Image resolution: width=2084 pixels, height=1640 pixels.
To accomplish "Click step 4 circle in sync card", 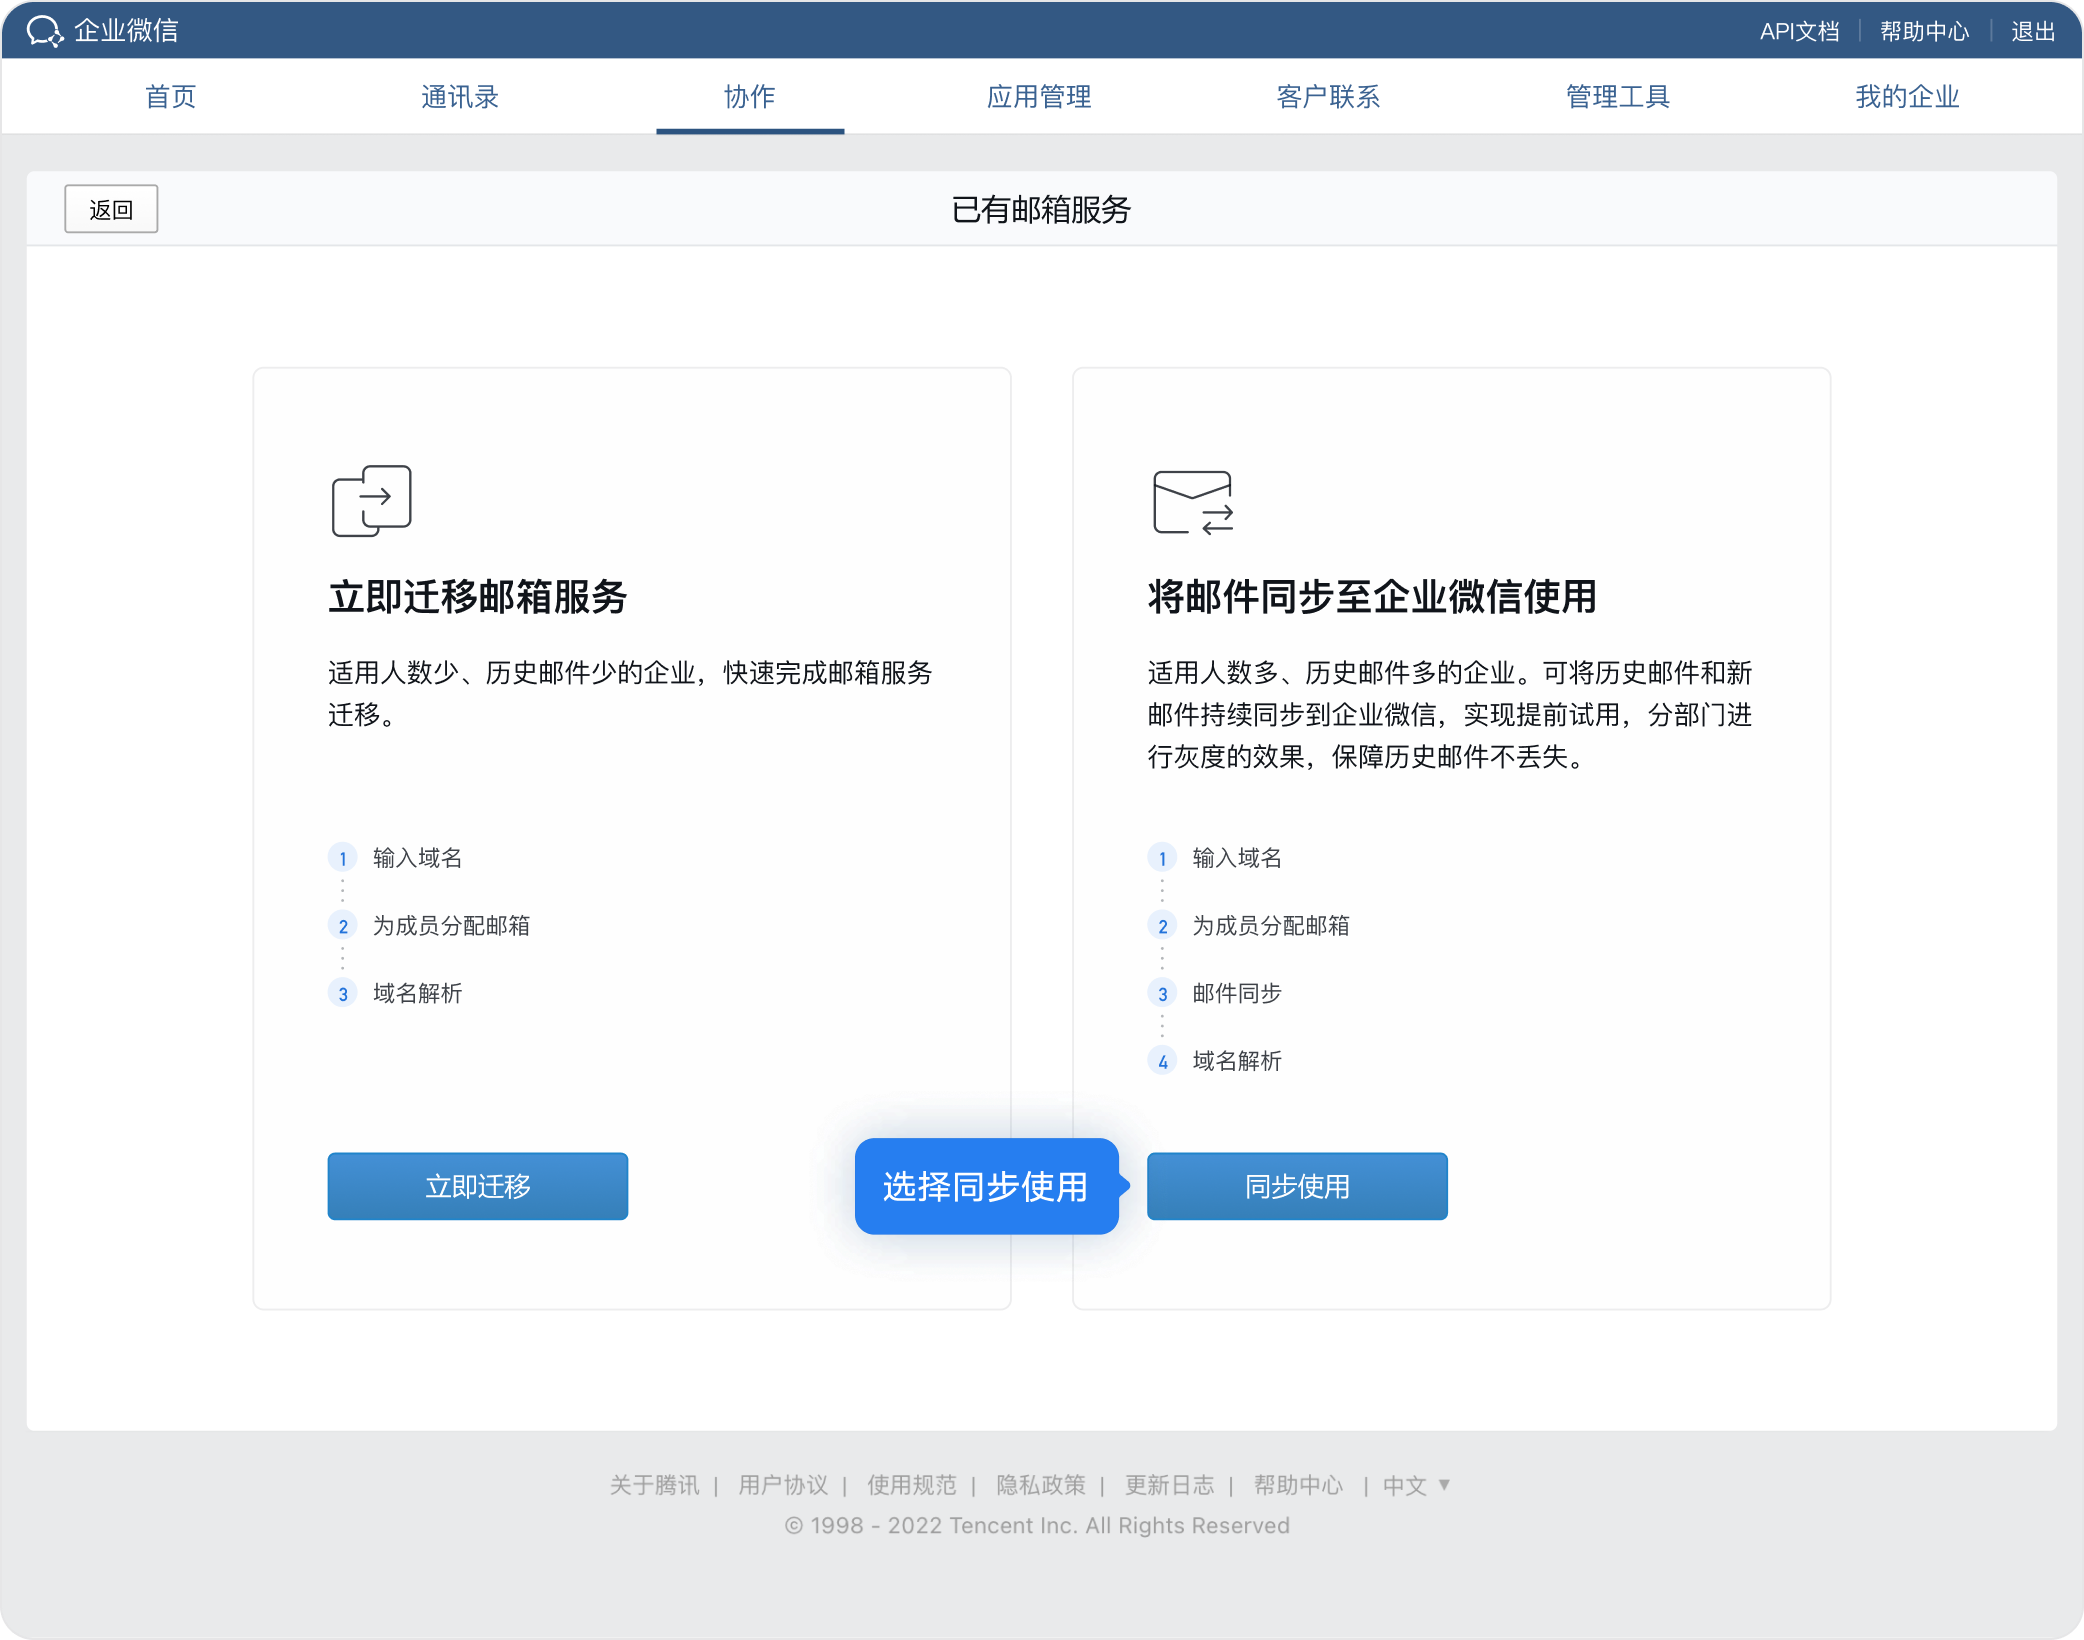I will [1162, 1062].
